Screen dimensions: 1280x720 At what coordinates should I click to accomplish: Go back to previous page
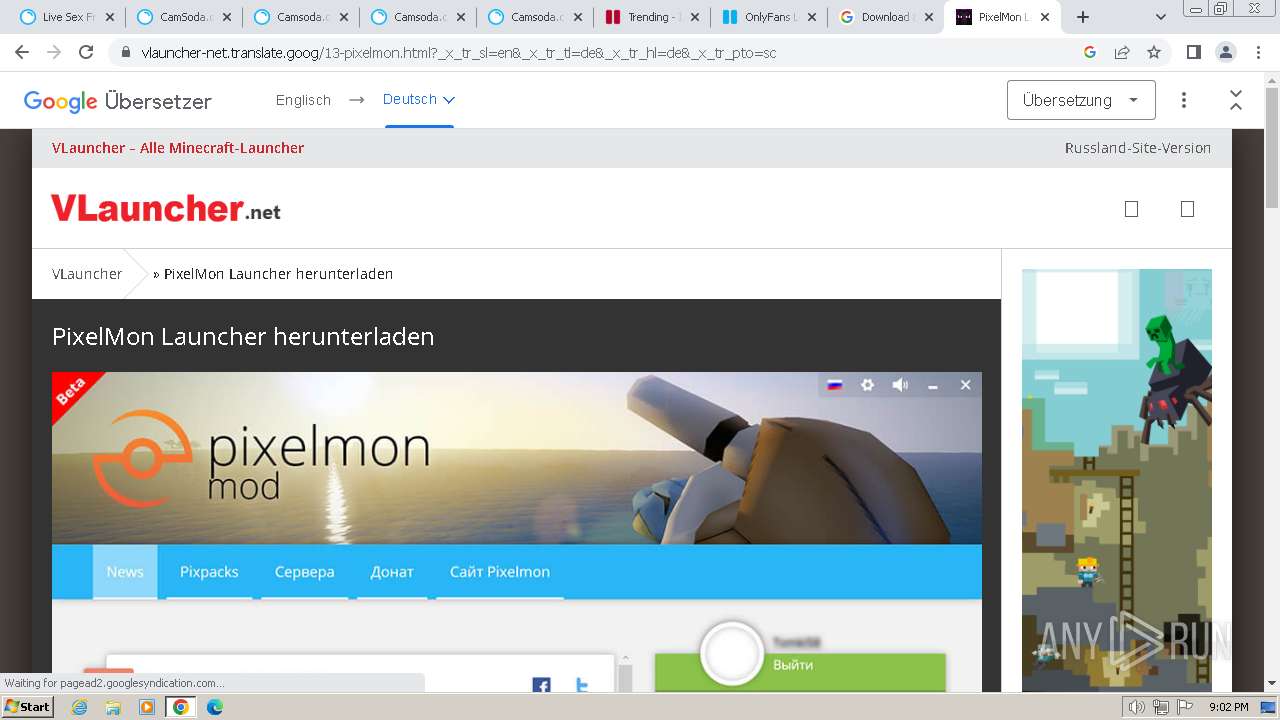[x=22, y=52]
